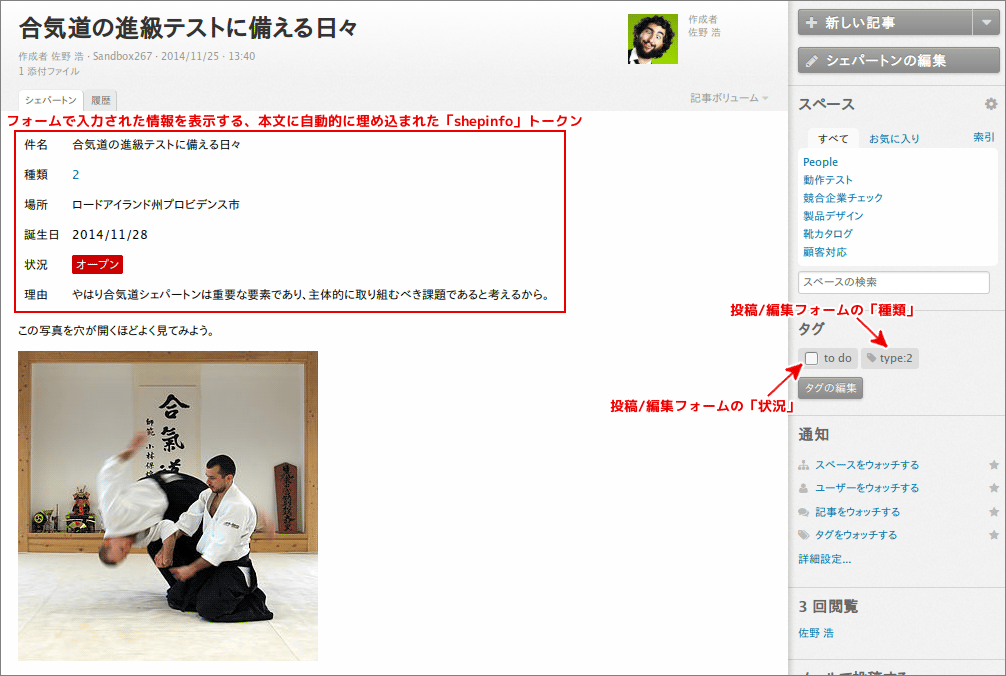Expand the 記事ボリューム dropdown
Screen dimensions: 1006x676
tap(729, 98)
